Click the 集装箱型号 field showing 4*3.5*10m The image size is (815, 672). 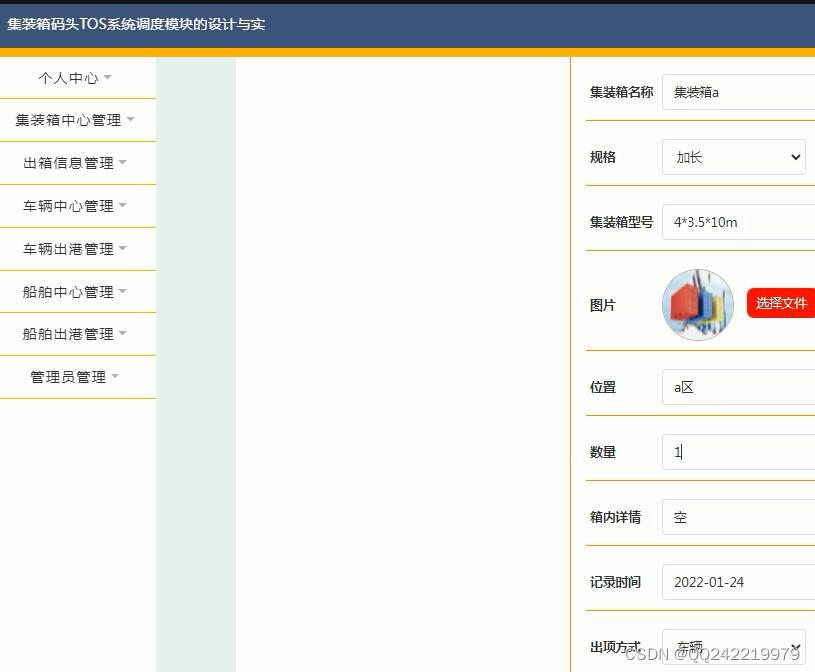(x=740, y=221)
